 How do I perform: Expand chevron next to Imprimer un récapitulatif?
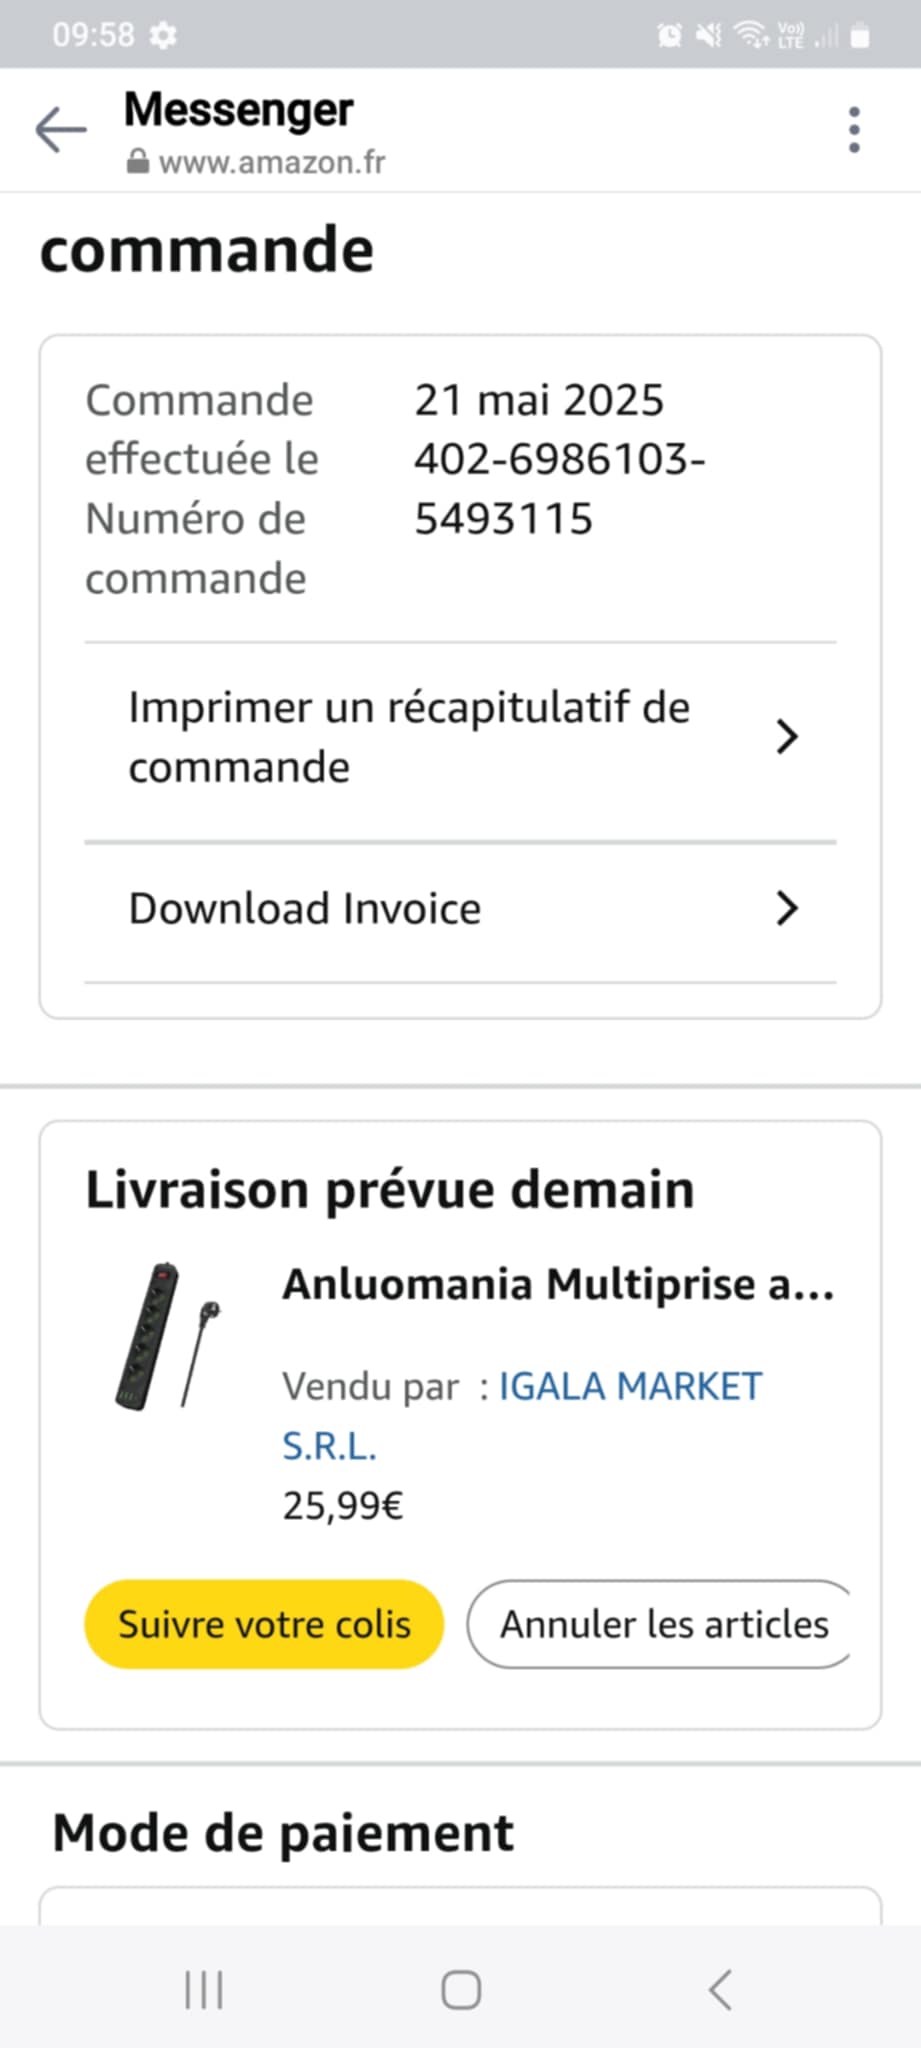[787, 737]
